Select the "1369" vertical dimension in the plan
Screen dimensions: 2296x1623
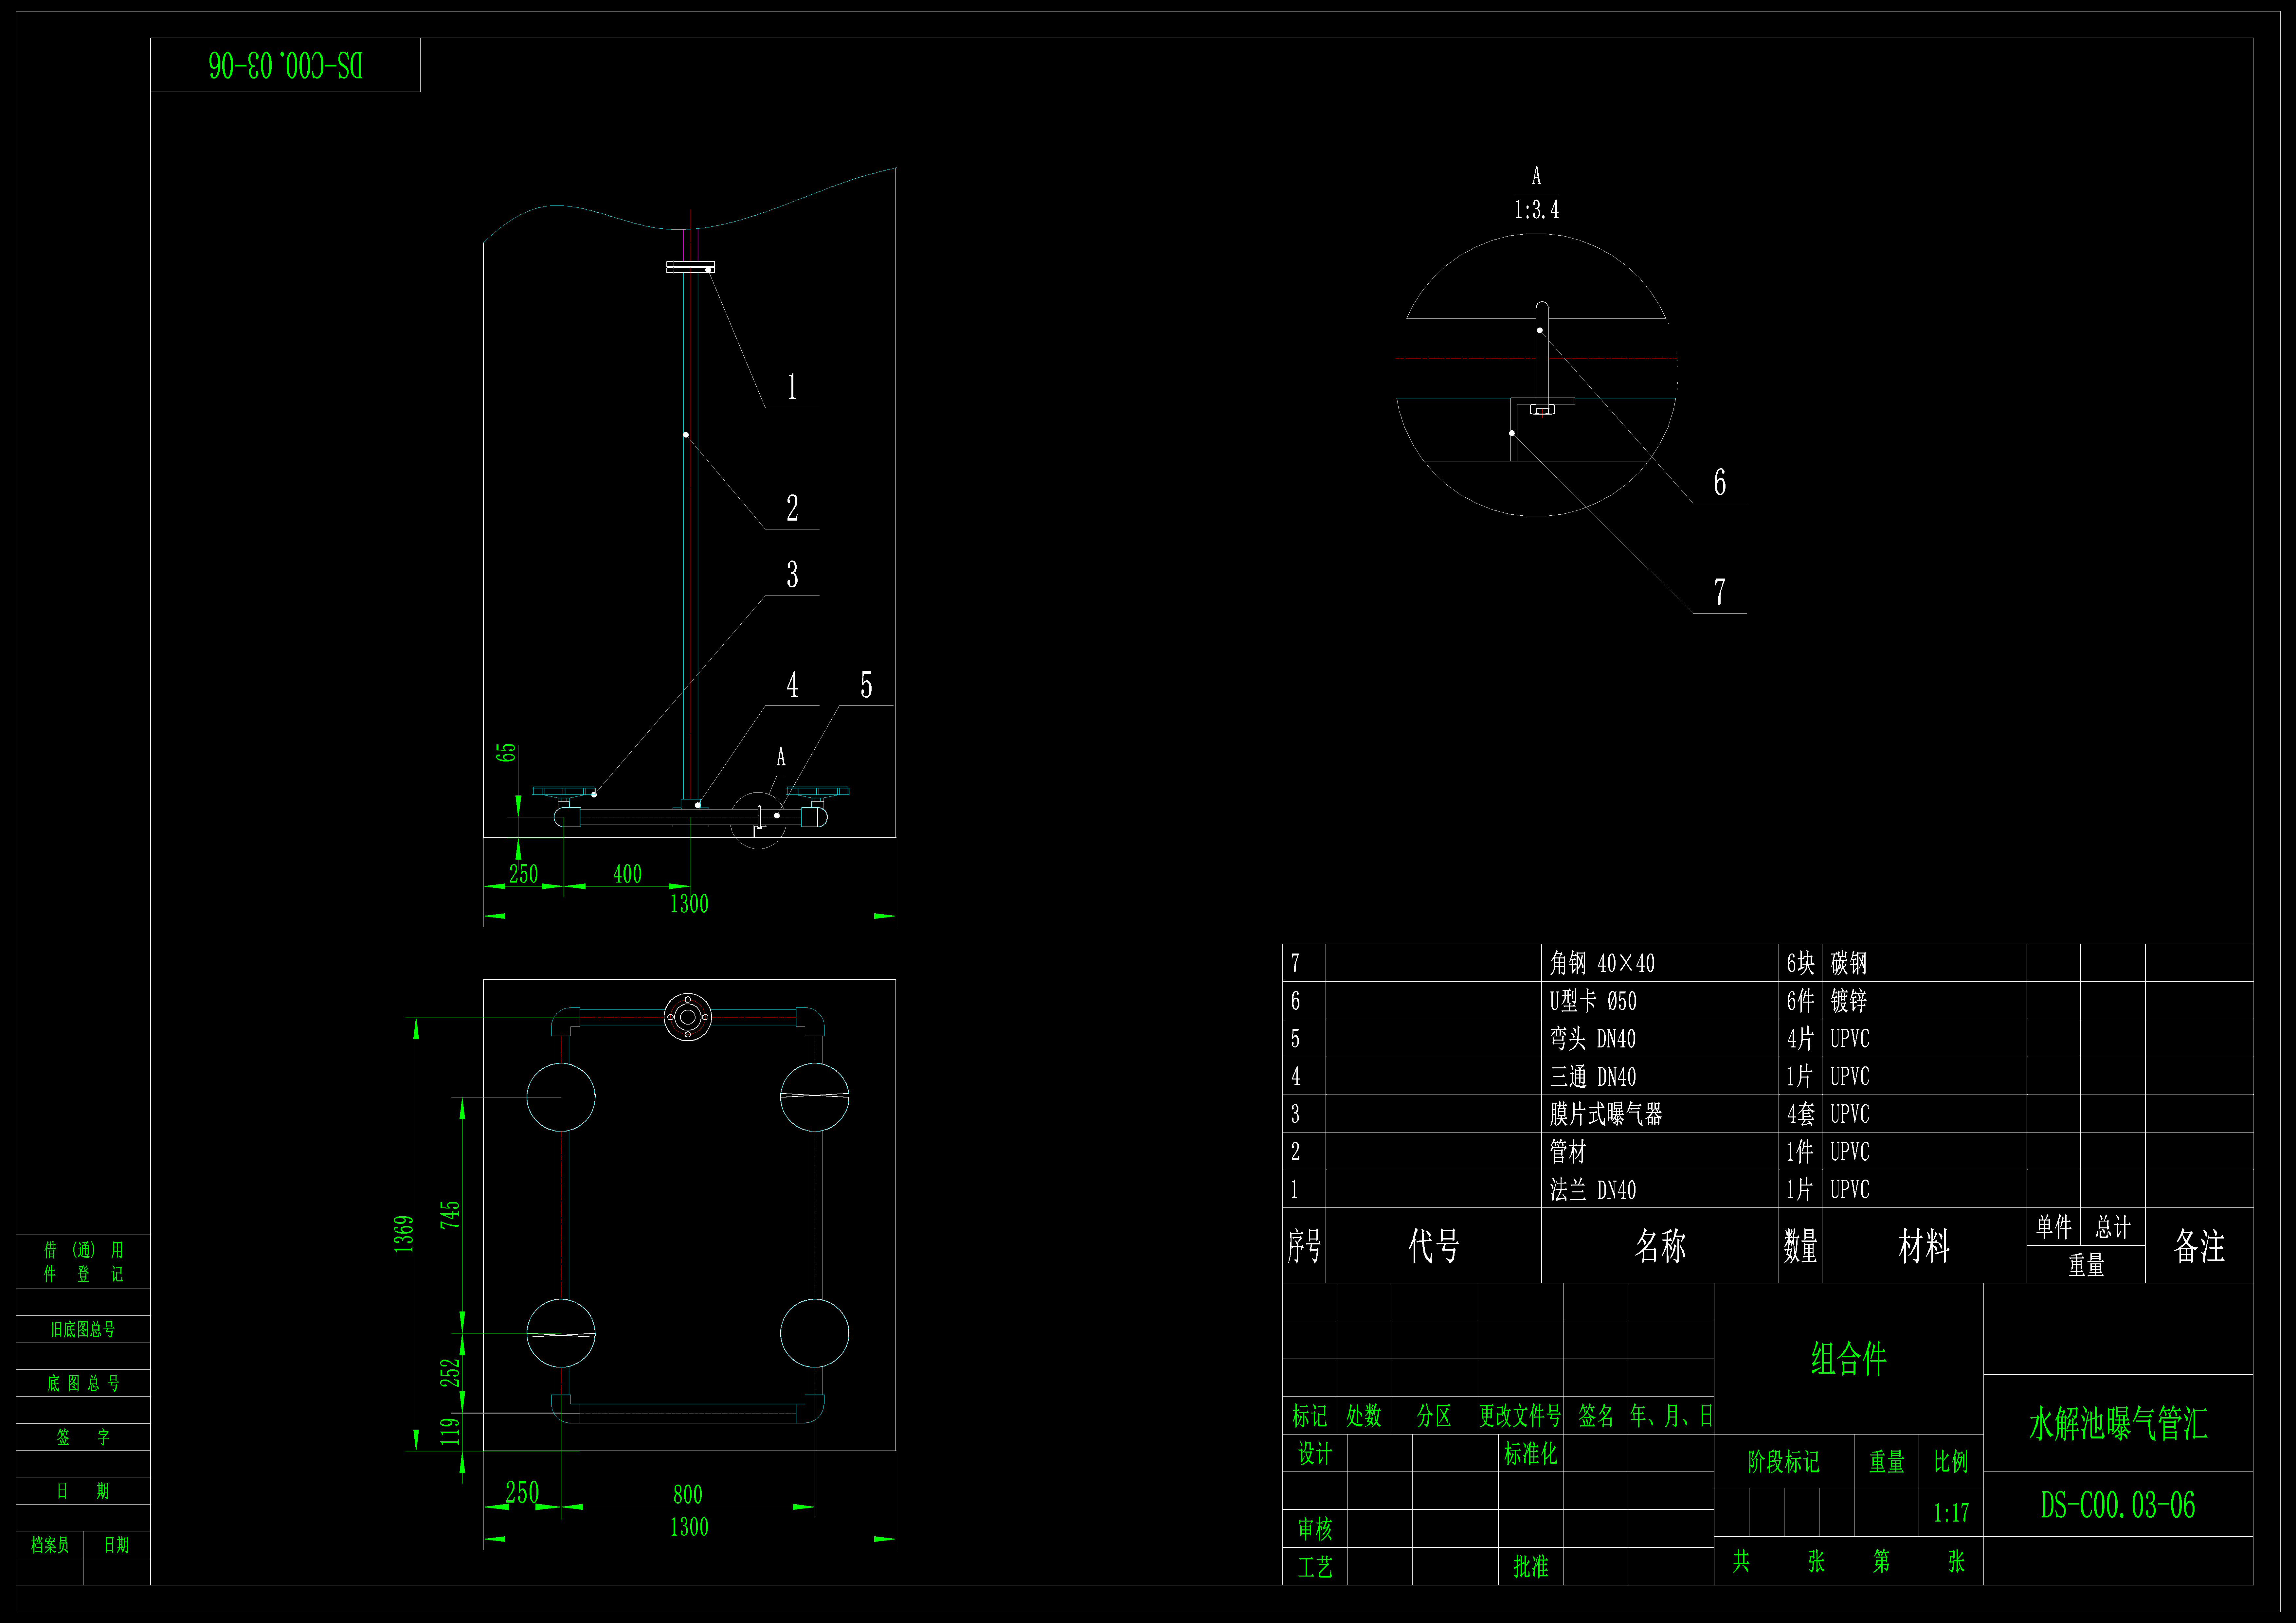[404, 1234]
